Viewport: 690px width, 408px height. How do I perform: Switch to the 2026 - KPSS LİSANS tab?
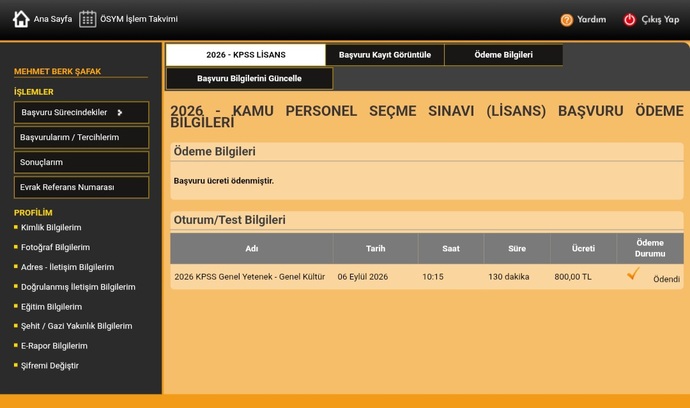246,55
